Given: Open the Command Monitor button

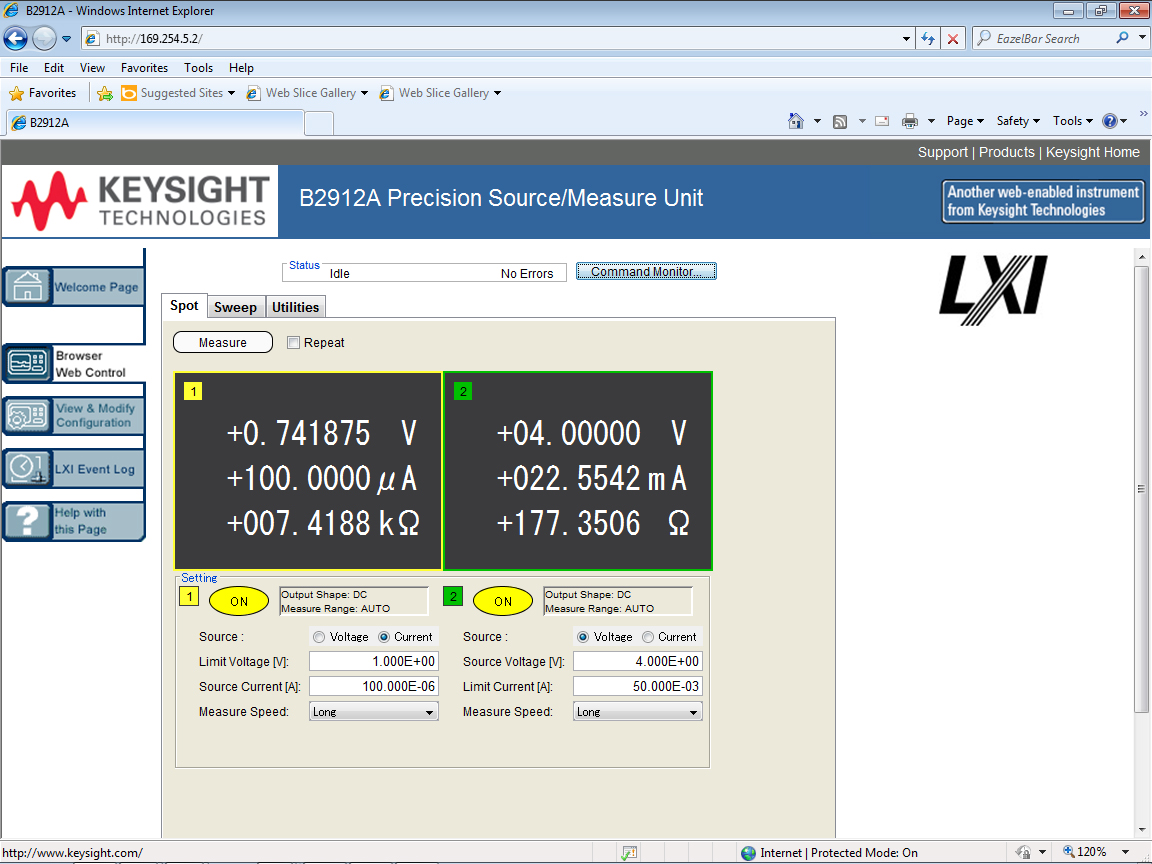Looking at the screenshot, I should click(646, 272).
